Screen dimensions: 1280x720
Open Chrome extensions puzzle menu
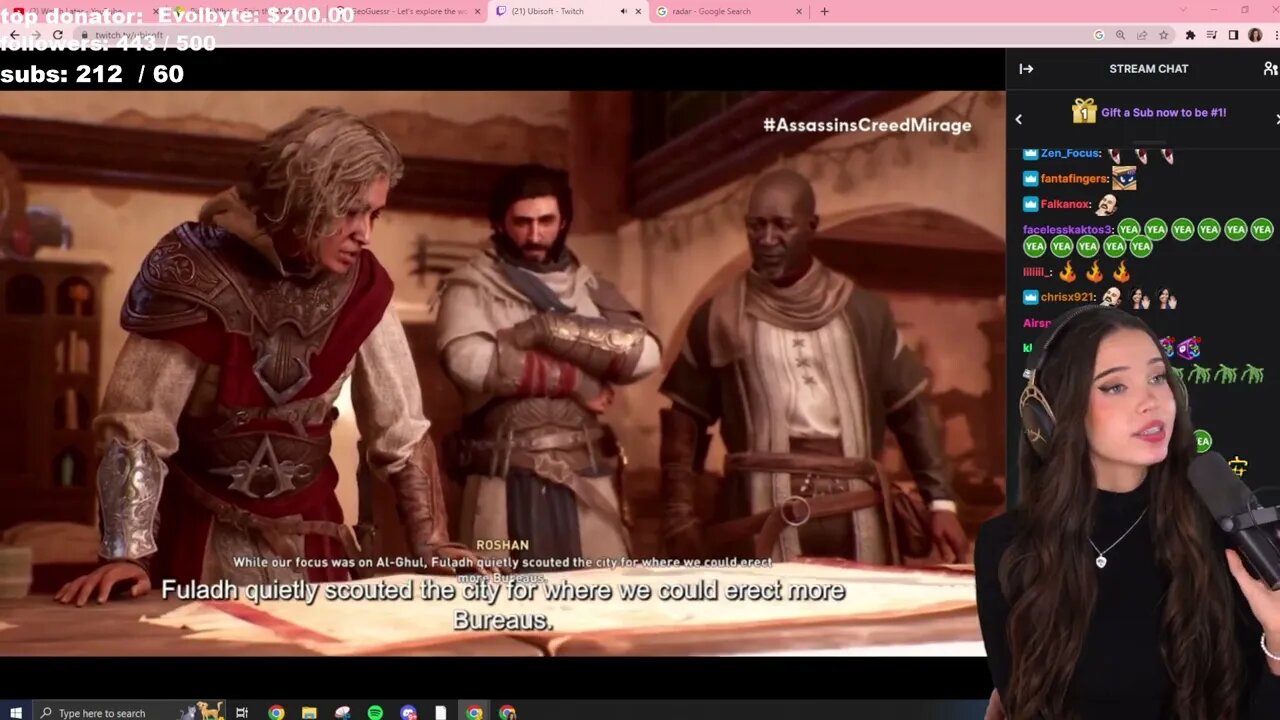tap(1190, 35)
